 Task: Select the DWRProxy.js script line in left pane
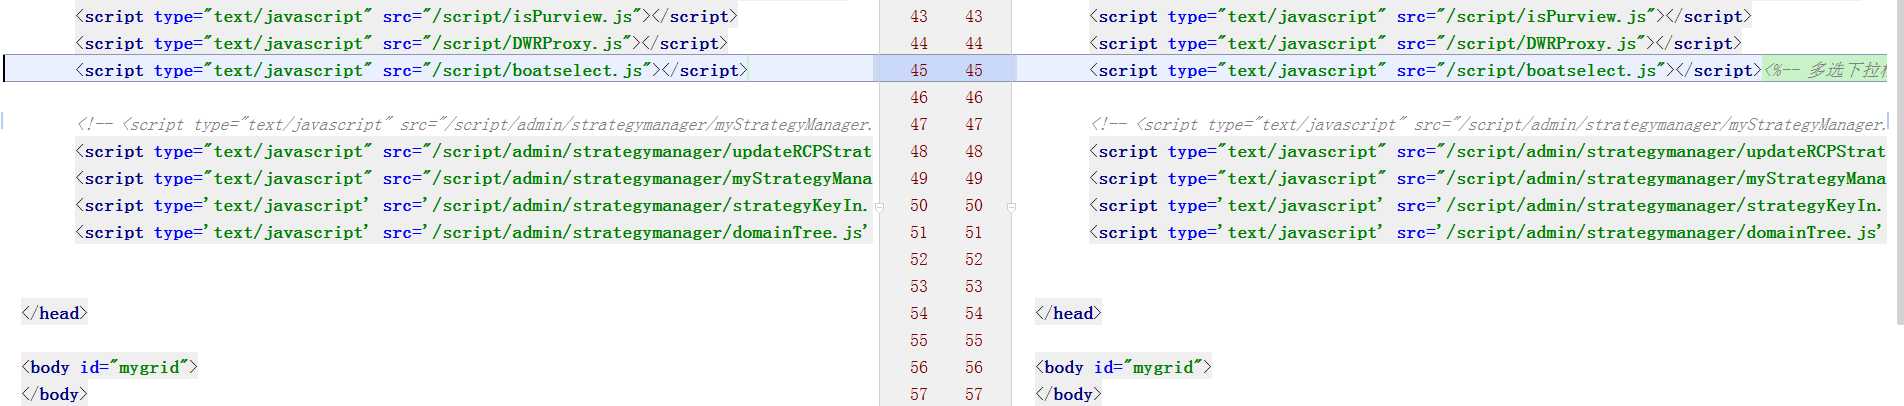[401, 43]
